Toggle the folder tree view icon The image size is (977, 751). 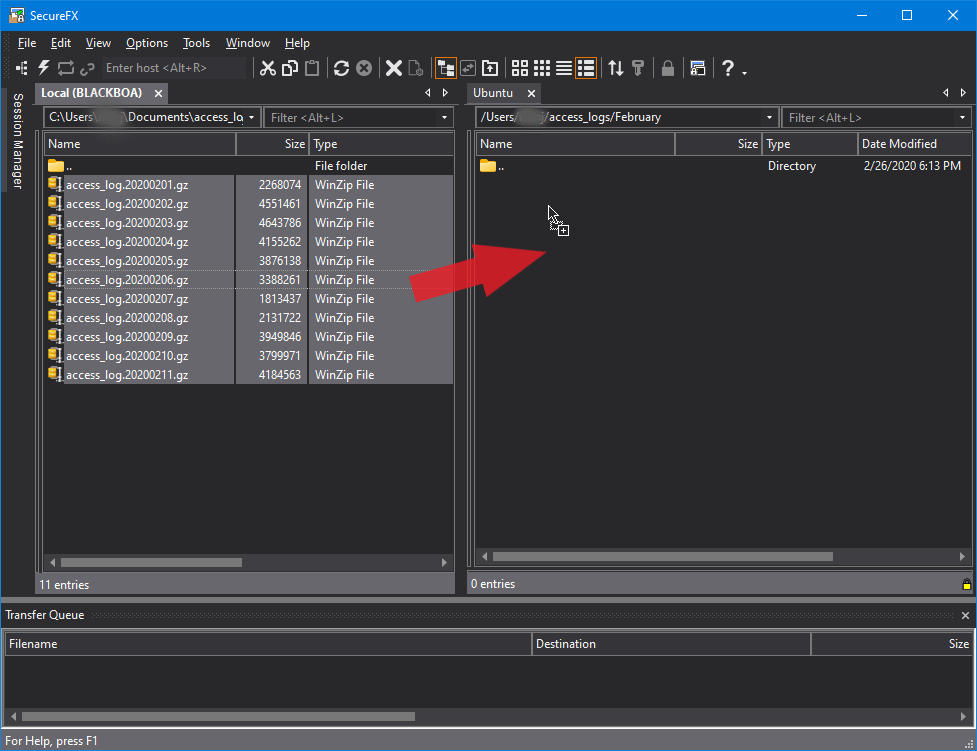446,68
